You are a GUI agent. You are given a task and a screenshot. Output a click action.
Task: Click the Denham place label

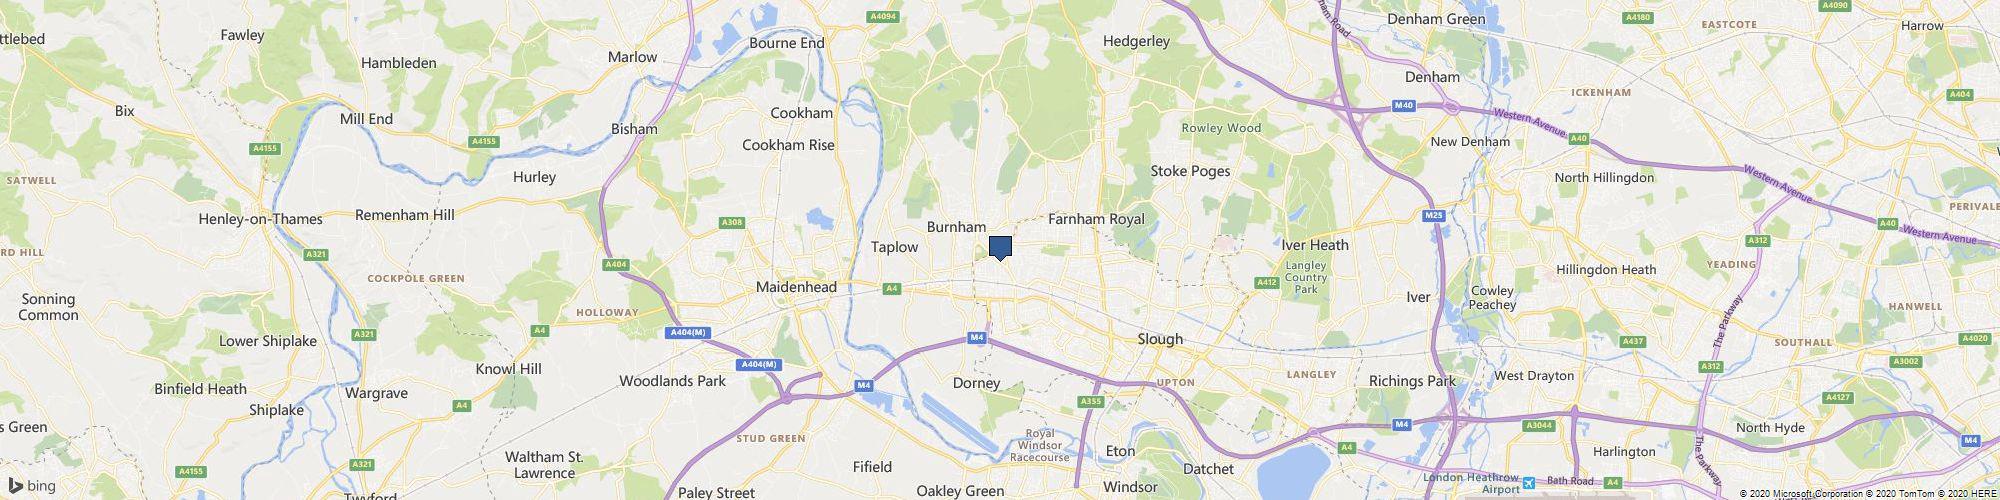point(1432,77)
